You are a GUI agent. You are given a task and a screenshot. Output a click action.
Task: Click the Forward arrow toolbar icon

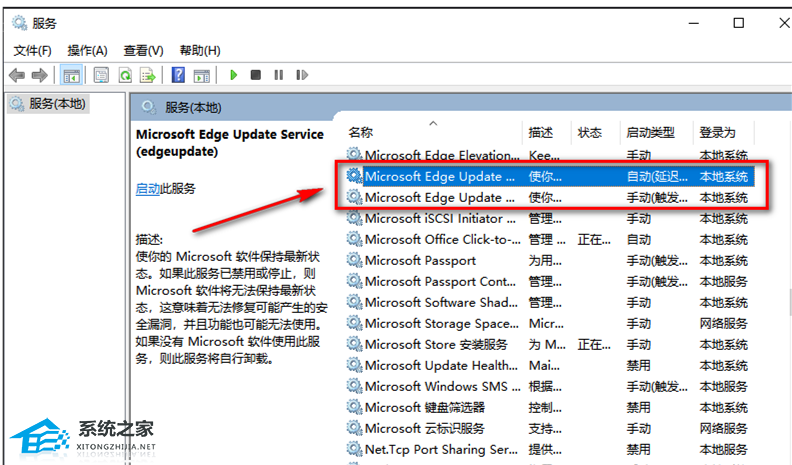39,75
